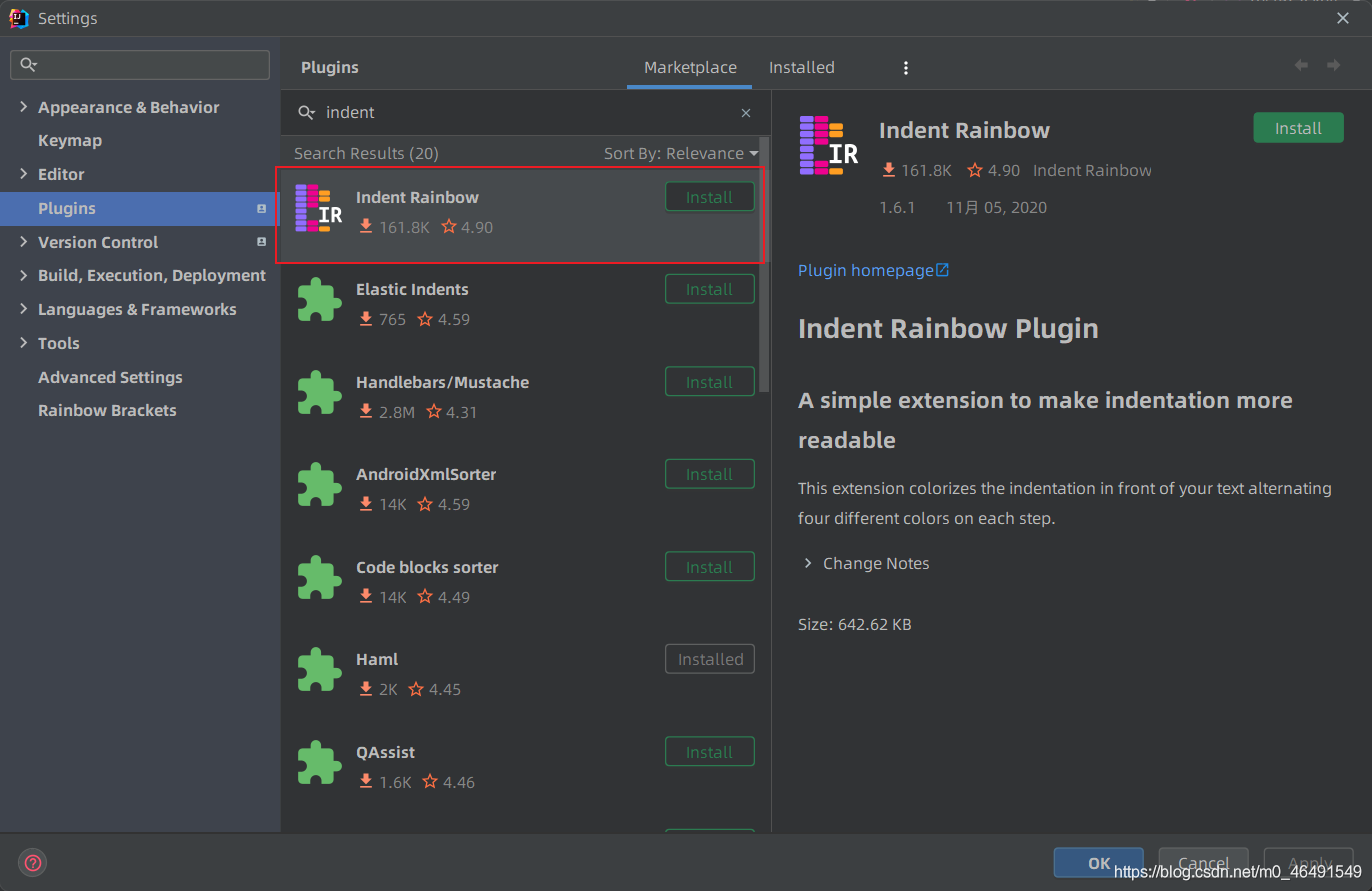Image resolution: width=1372 pixels, height=891 pixels.
Task: Click the settings search magnifier icon
Action: coord(28,65)
